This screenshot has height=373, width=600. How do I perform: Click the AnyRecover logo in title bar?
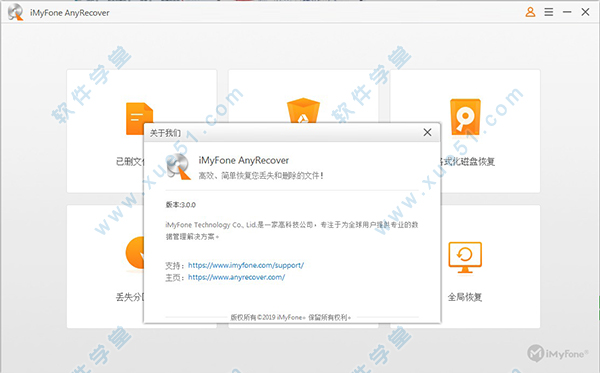click(16, 12)
